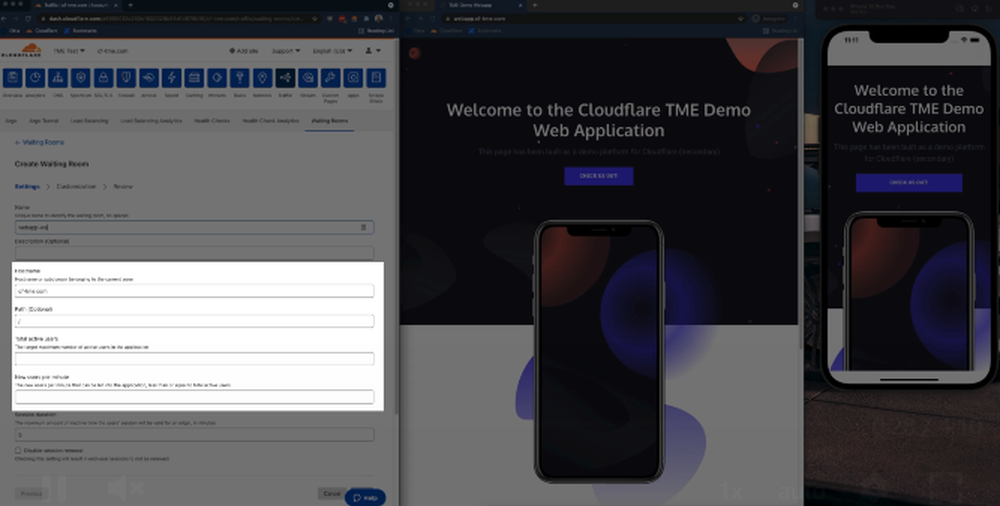Click the webapp browser address bar

(593, 19)
